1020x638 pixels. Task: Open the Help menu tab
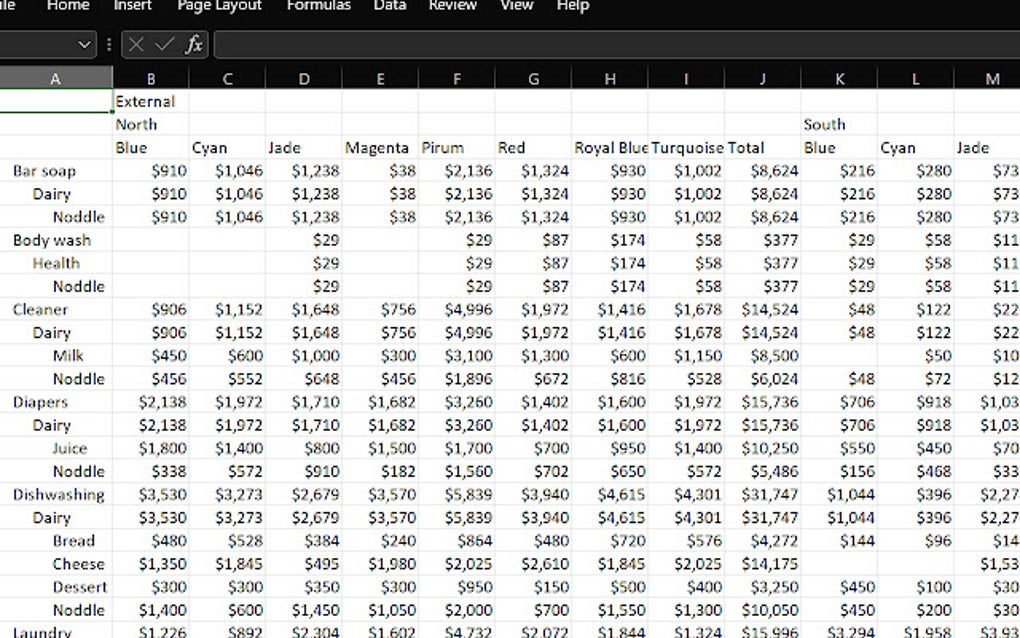(572, 6)
